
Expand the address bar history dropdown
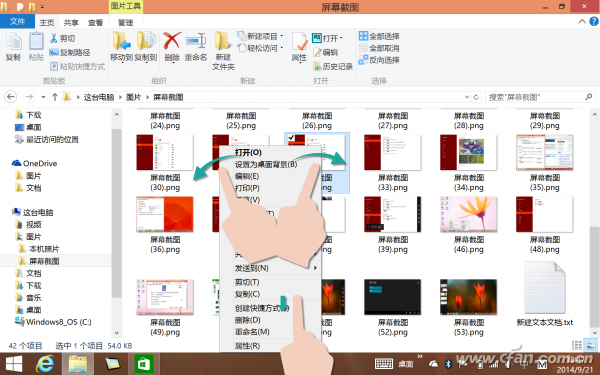[466, 97]
